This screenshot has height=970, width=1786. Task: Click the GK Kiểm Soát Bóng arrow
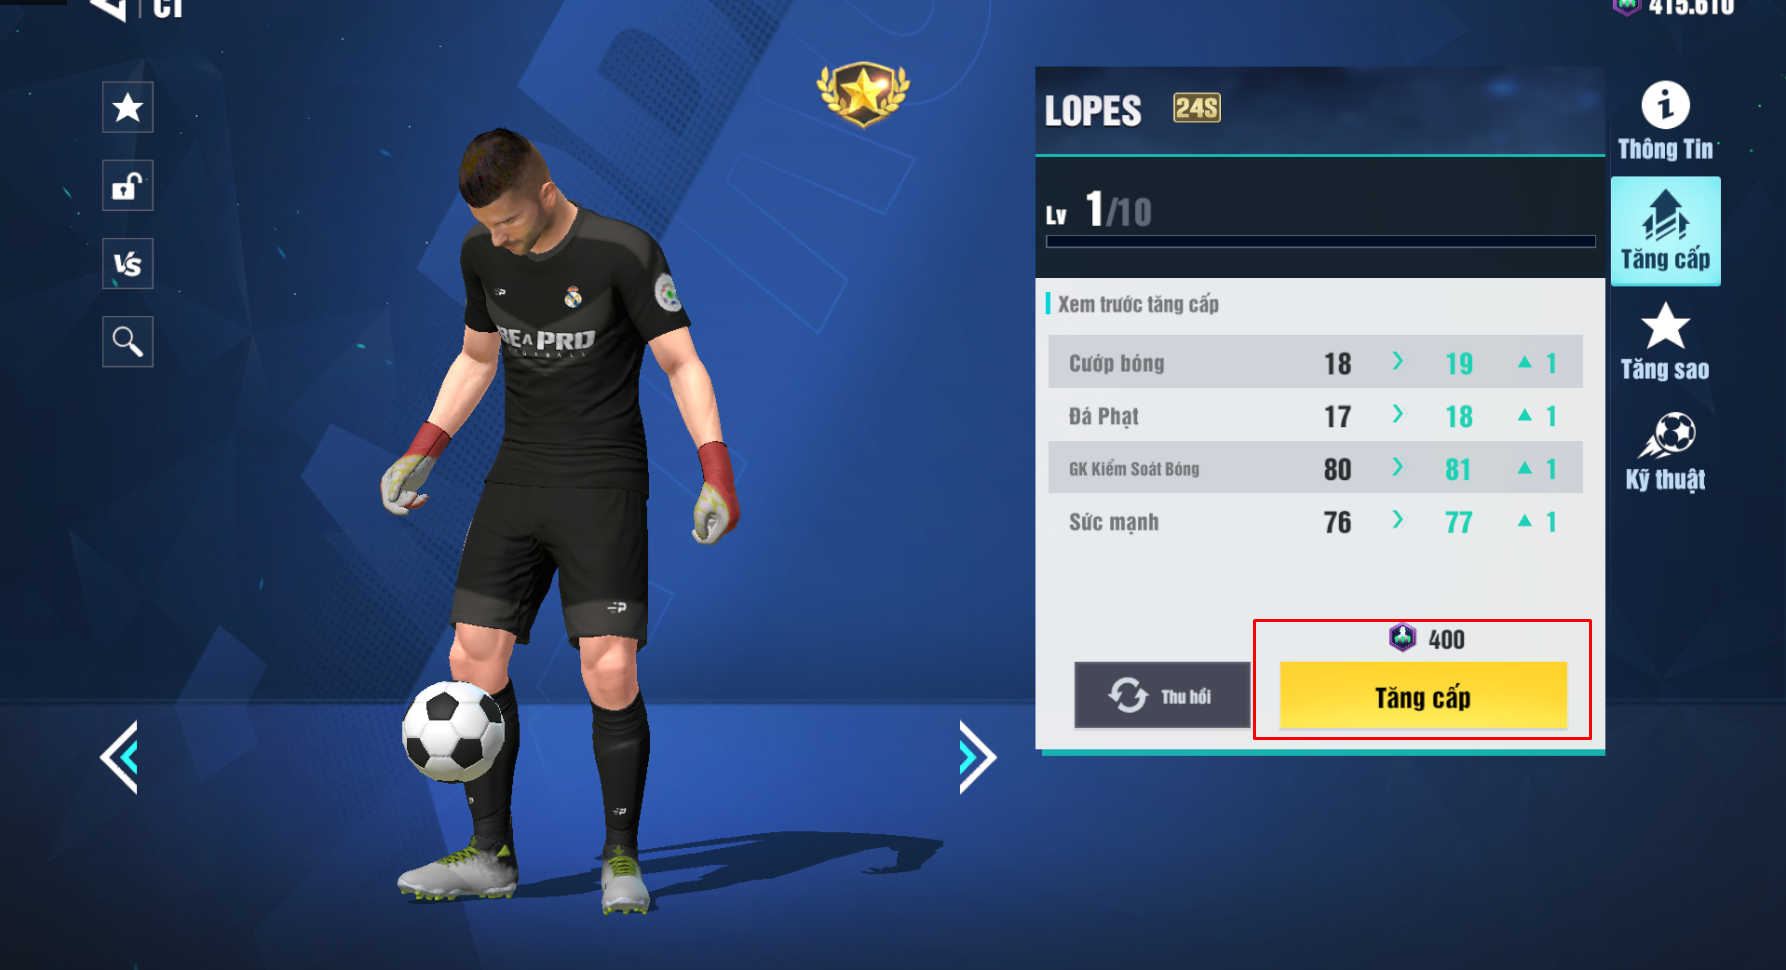pos(1398,467)
